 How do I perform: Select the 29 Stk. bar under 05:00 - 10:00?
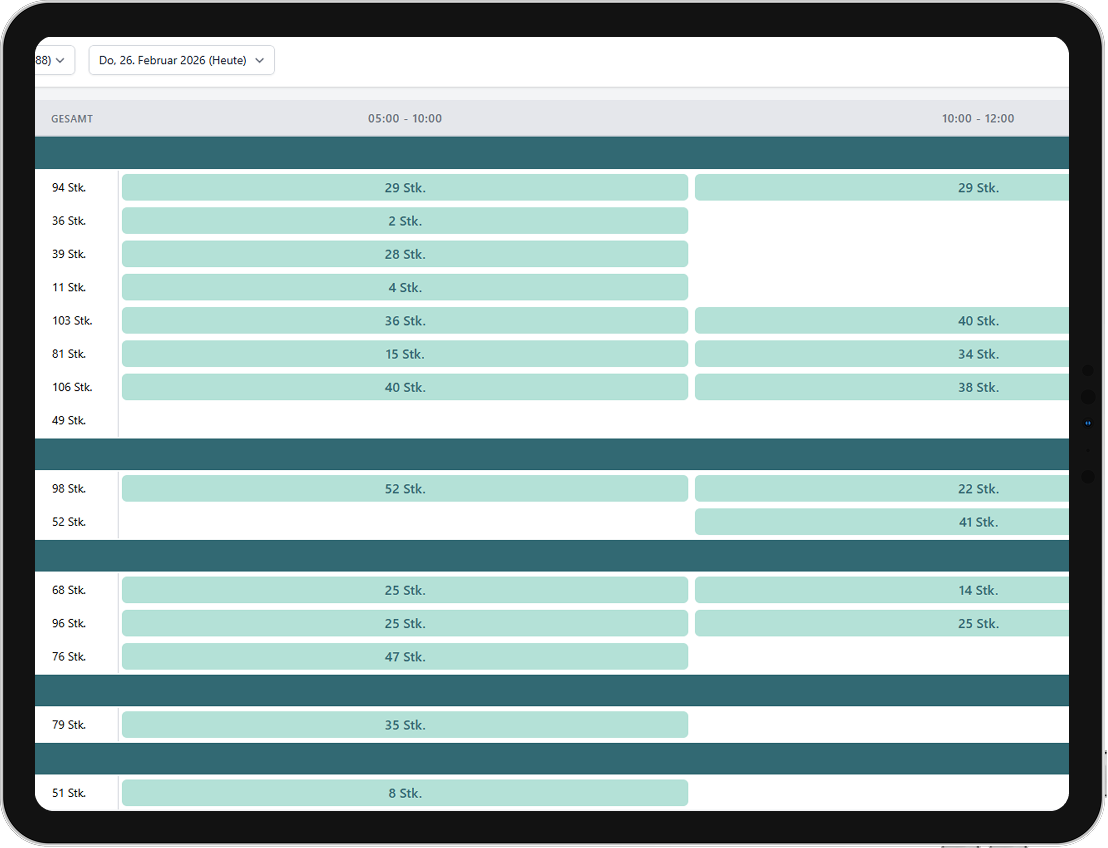405,187
